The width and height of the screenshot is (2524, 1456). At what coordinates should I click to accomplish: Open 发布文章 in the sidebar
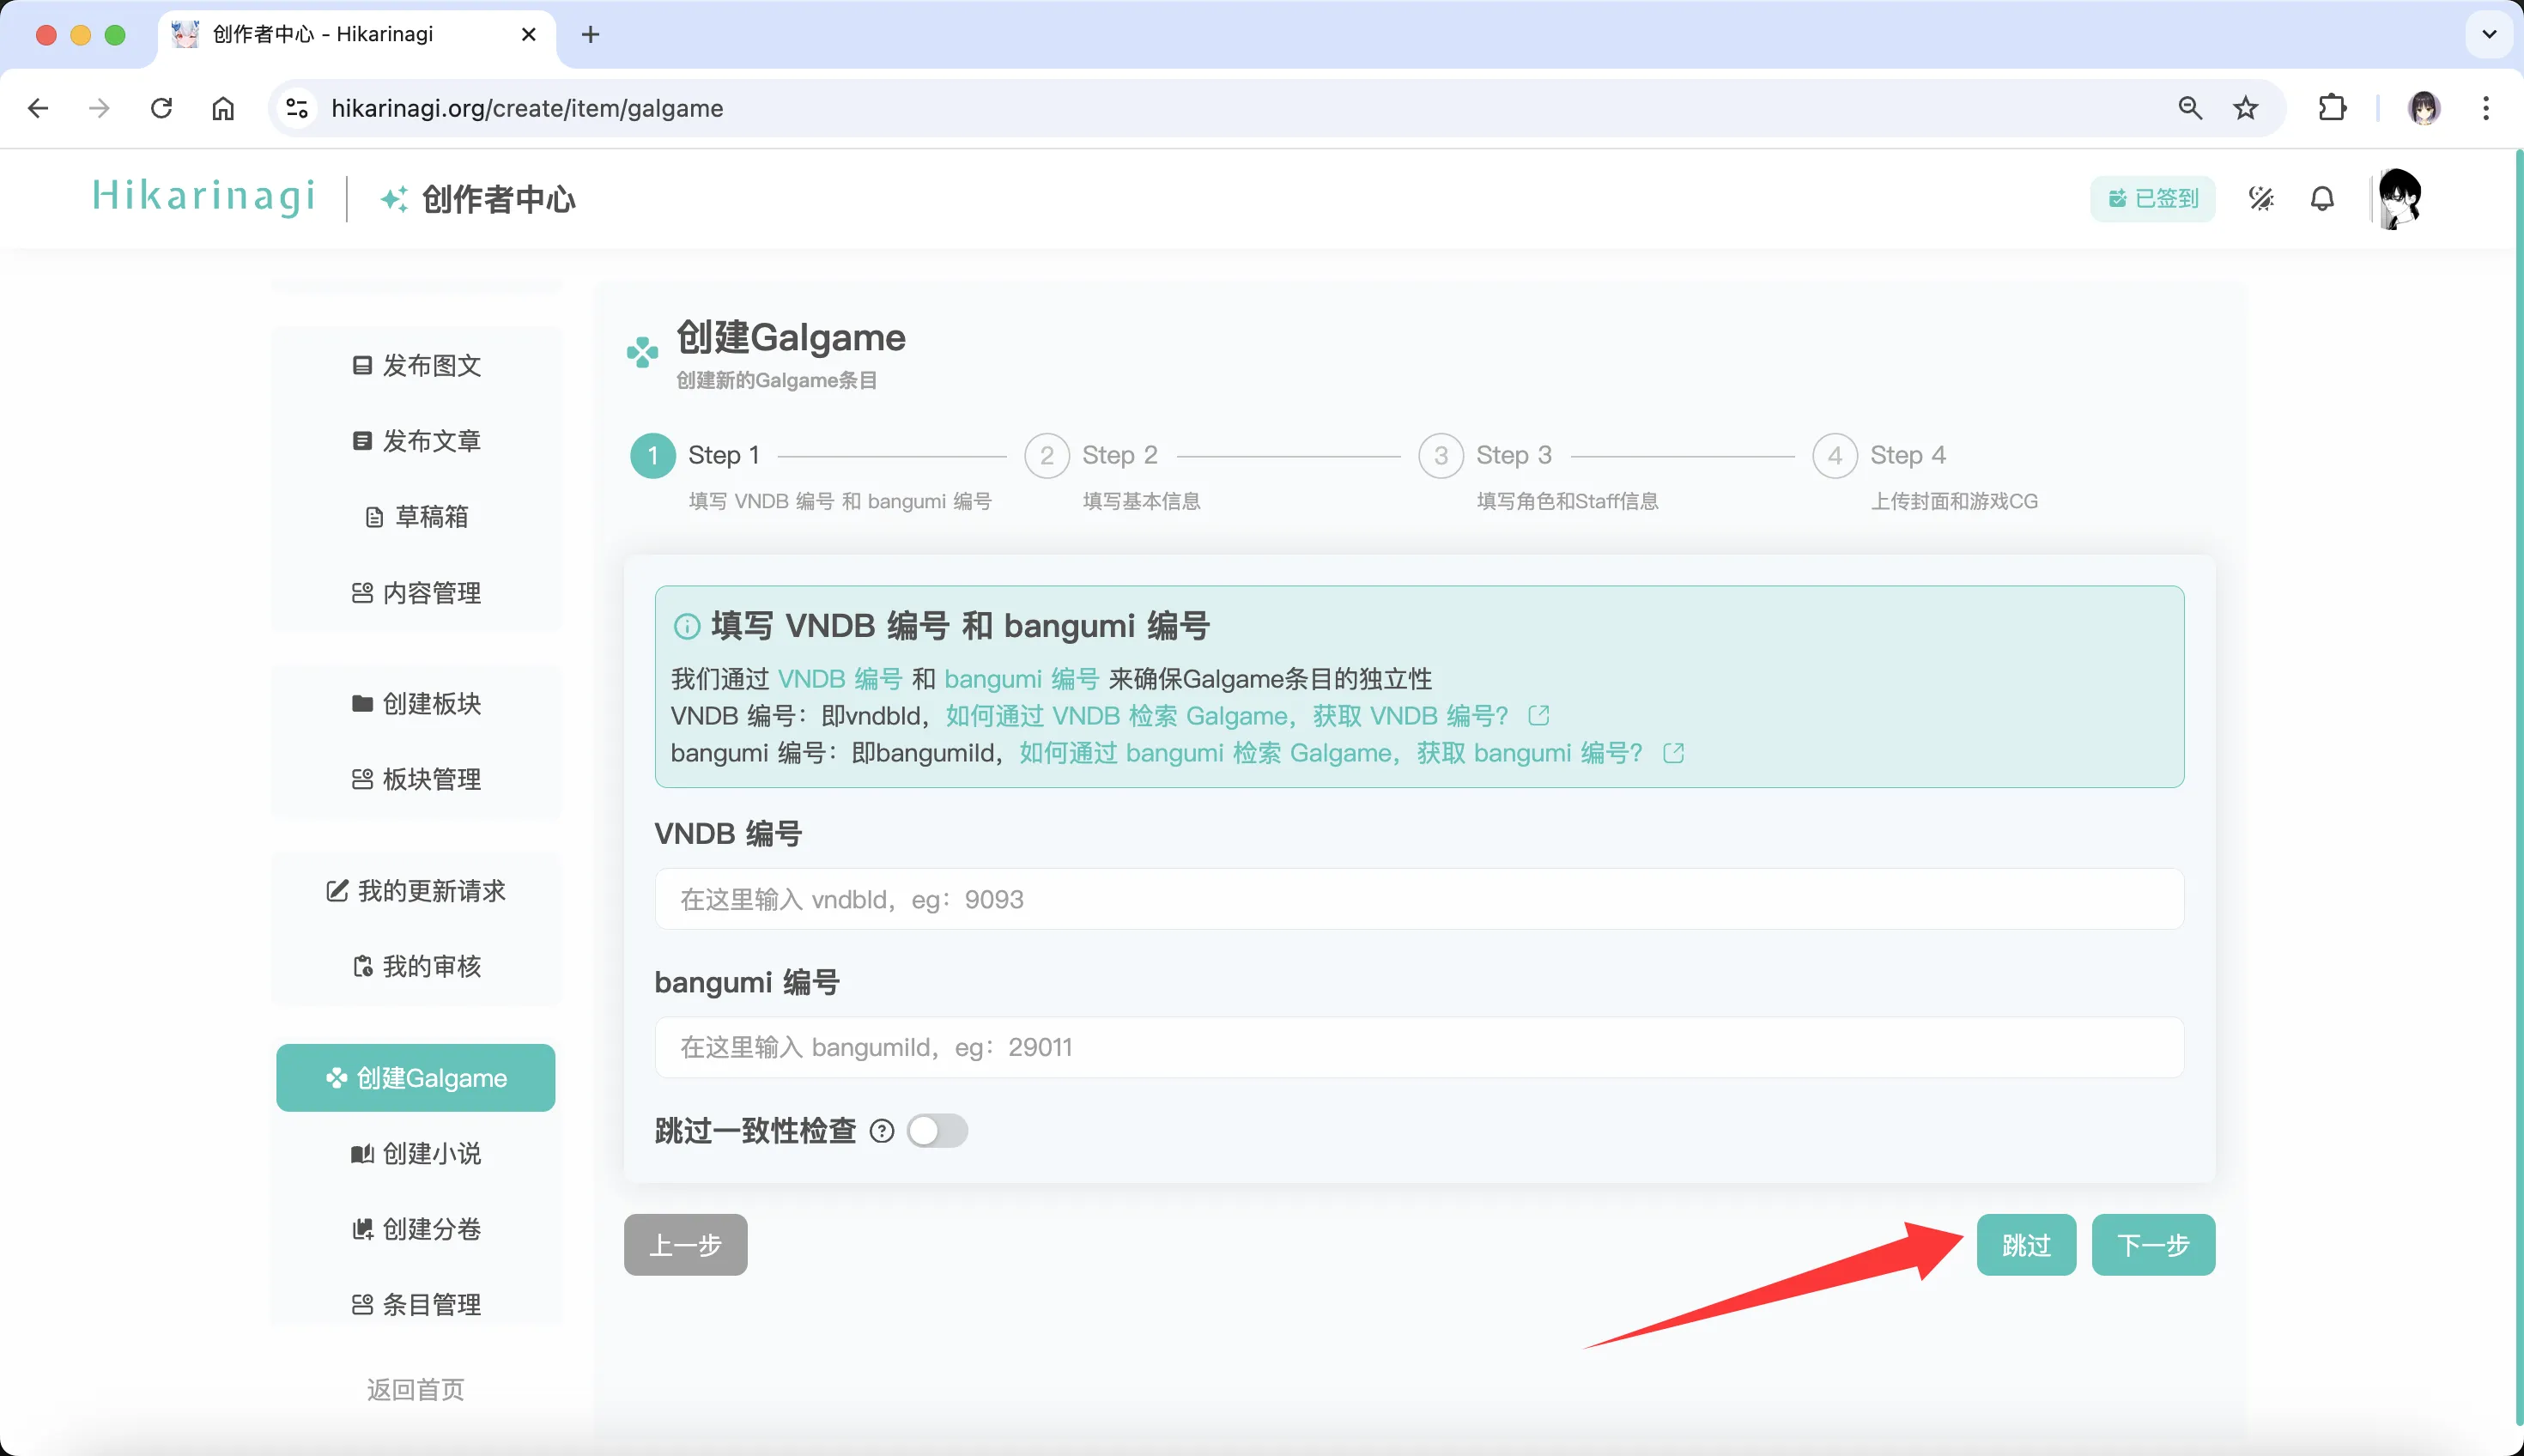click(416, 441)
